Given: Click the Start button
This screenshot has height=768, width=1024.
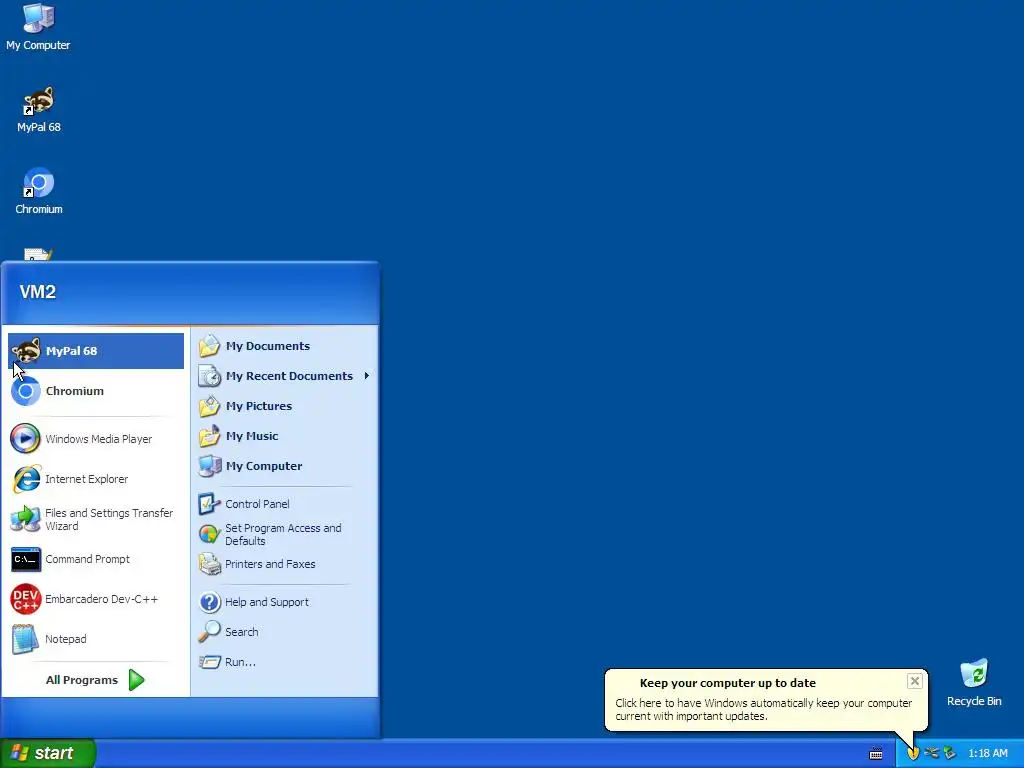Looking at the screenshot, I should 48,753.
